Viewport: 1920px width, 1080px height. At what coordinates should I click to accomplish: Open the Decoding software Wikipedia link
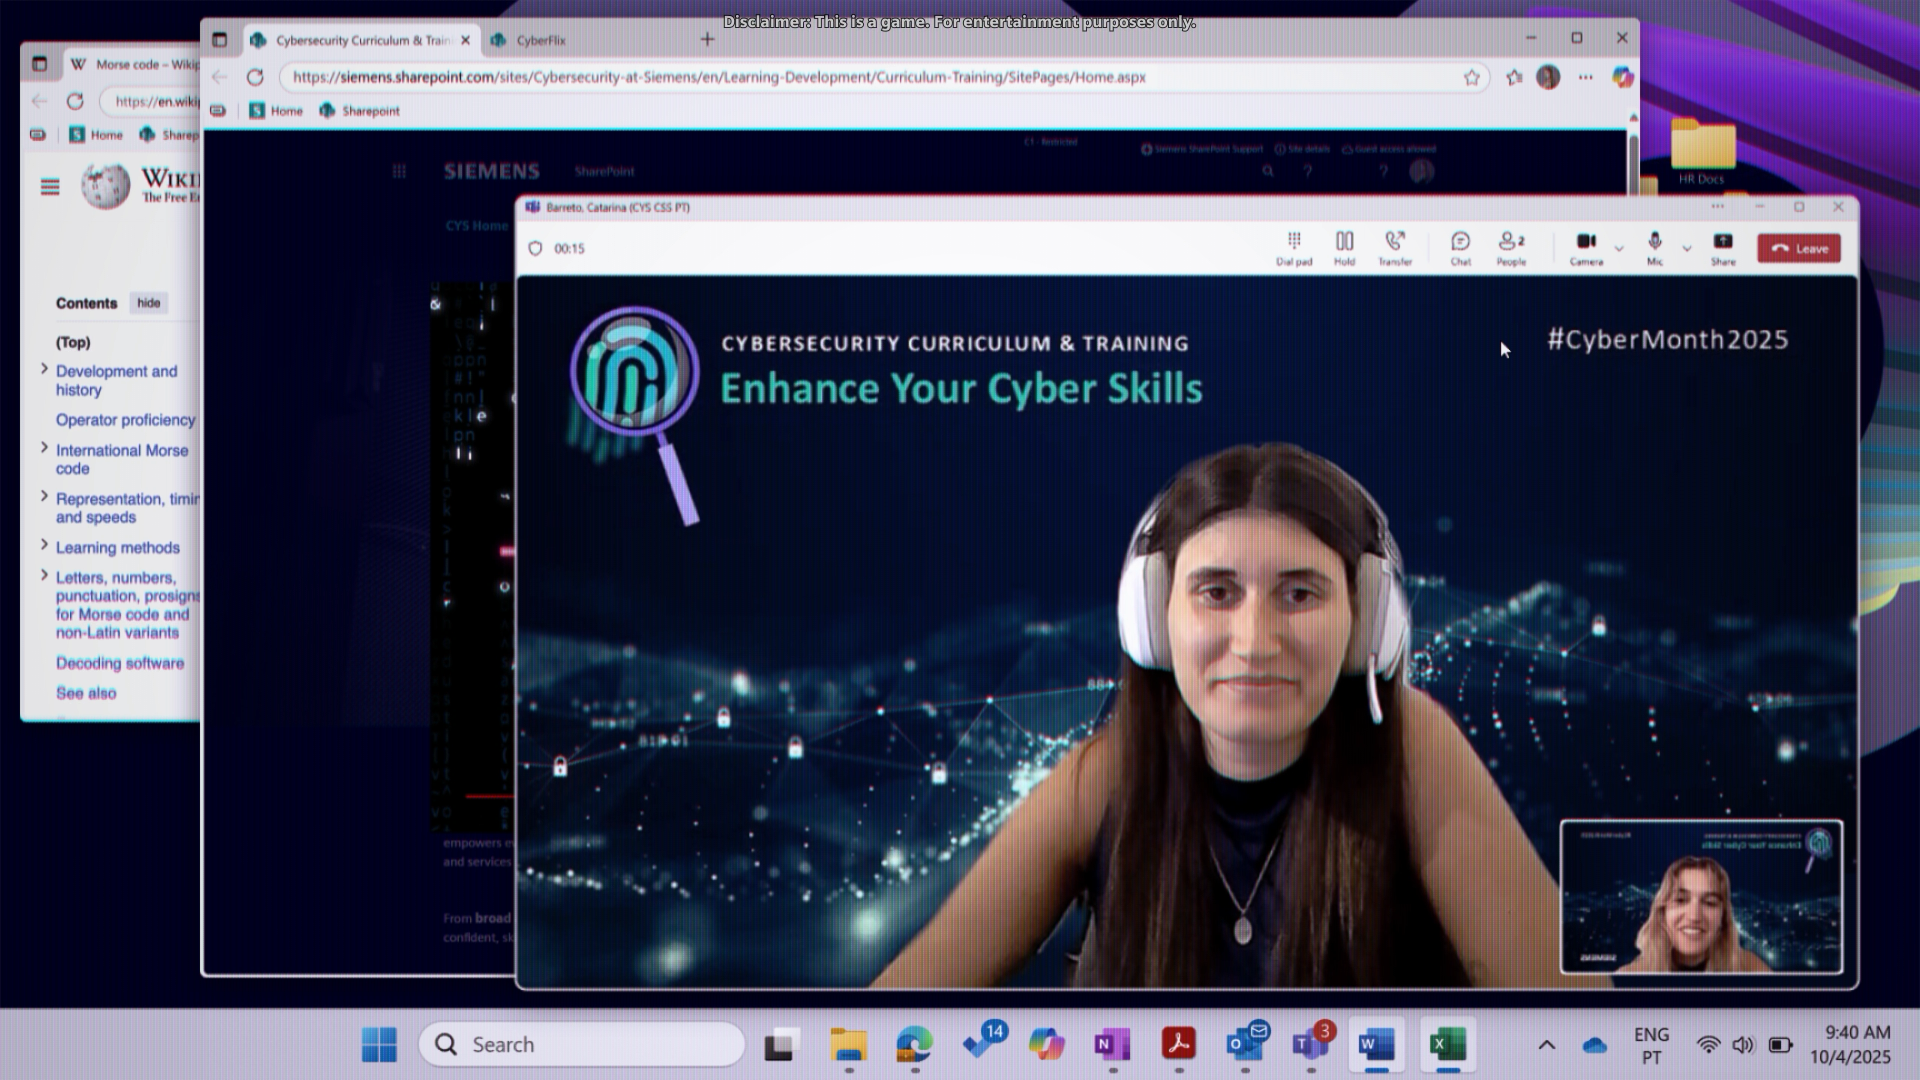119,663
